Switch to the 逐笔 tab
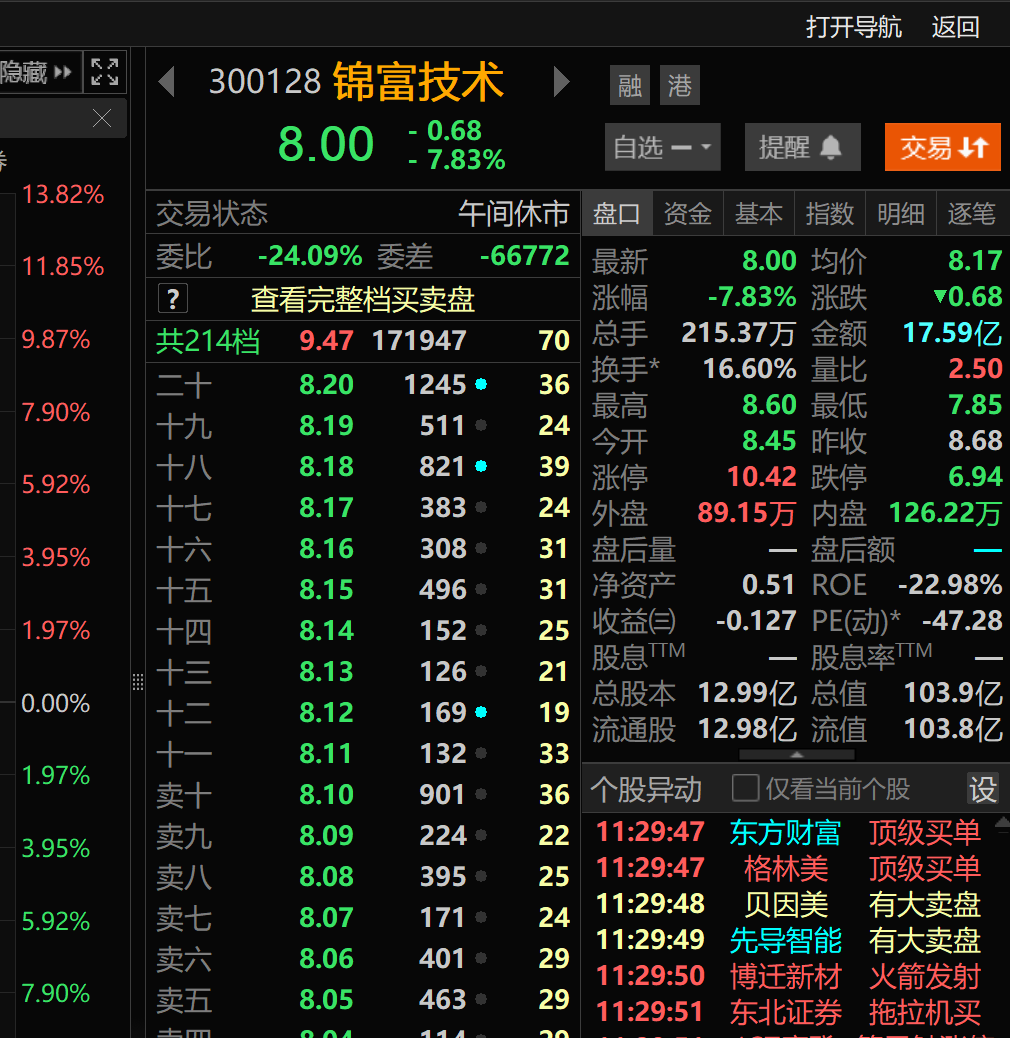The width and height of the screenshot is (1010, 1038). pos(972,214)
